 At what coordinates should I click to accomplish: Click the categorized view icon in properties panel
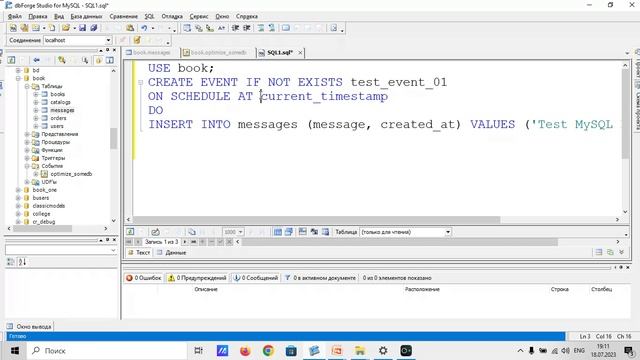(11, 262)
